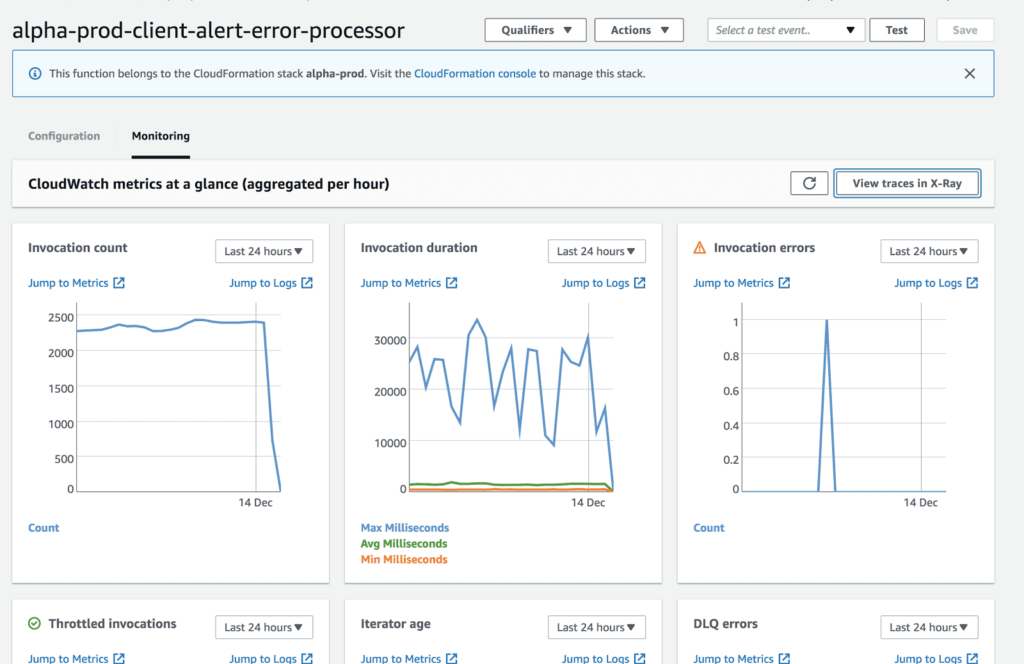This screenshot has height=664, width=1024.
Task: Toggle Max Milliseconds legend series
Action: click(x=404, y=528)
